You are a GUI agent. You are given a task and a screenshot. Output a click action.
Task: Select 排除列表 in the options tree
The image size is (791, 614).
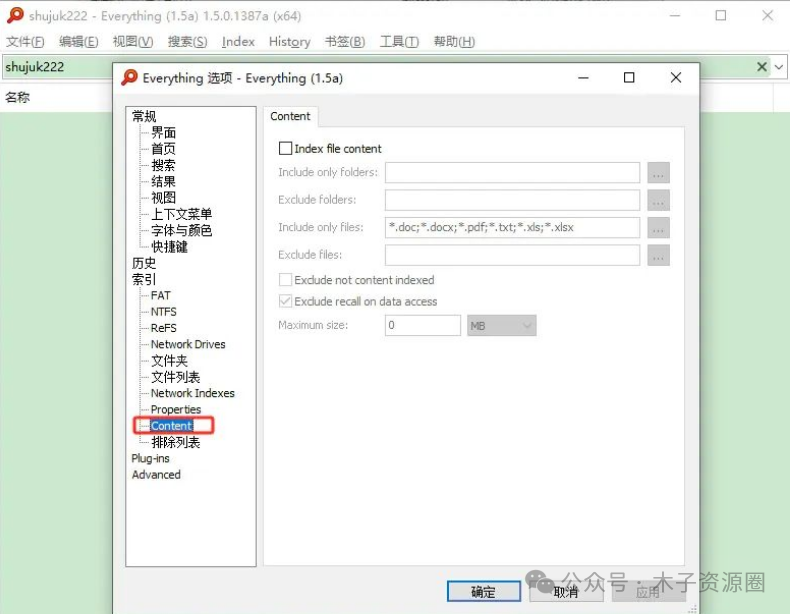[x=176, y=442]
